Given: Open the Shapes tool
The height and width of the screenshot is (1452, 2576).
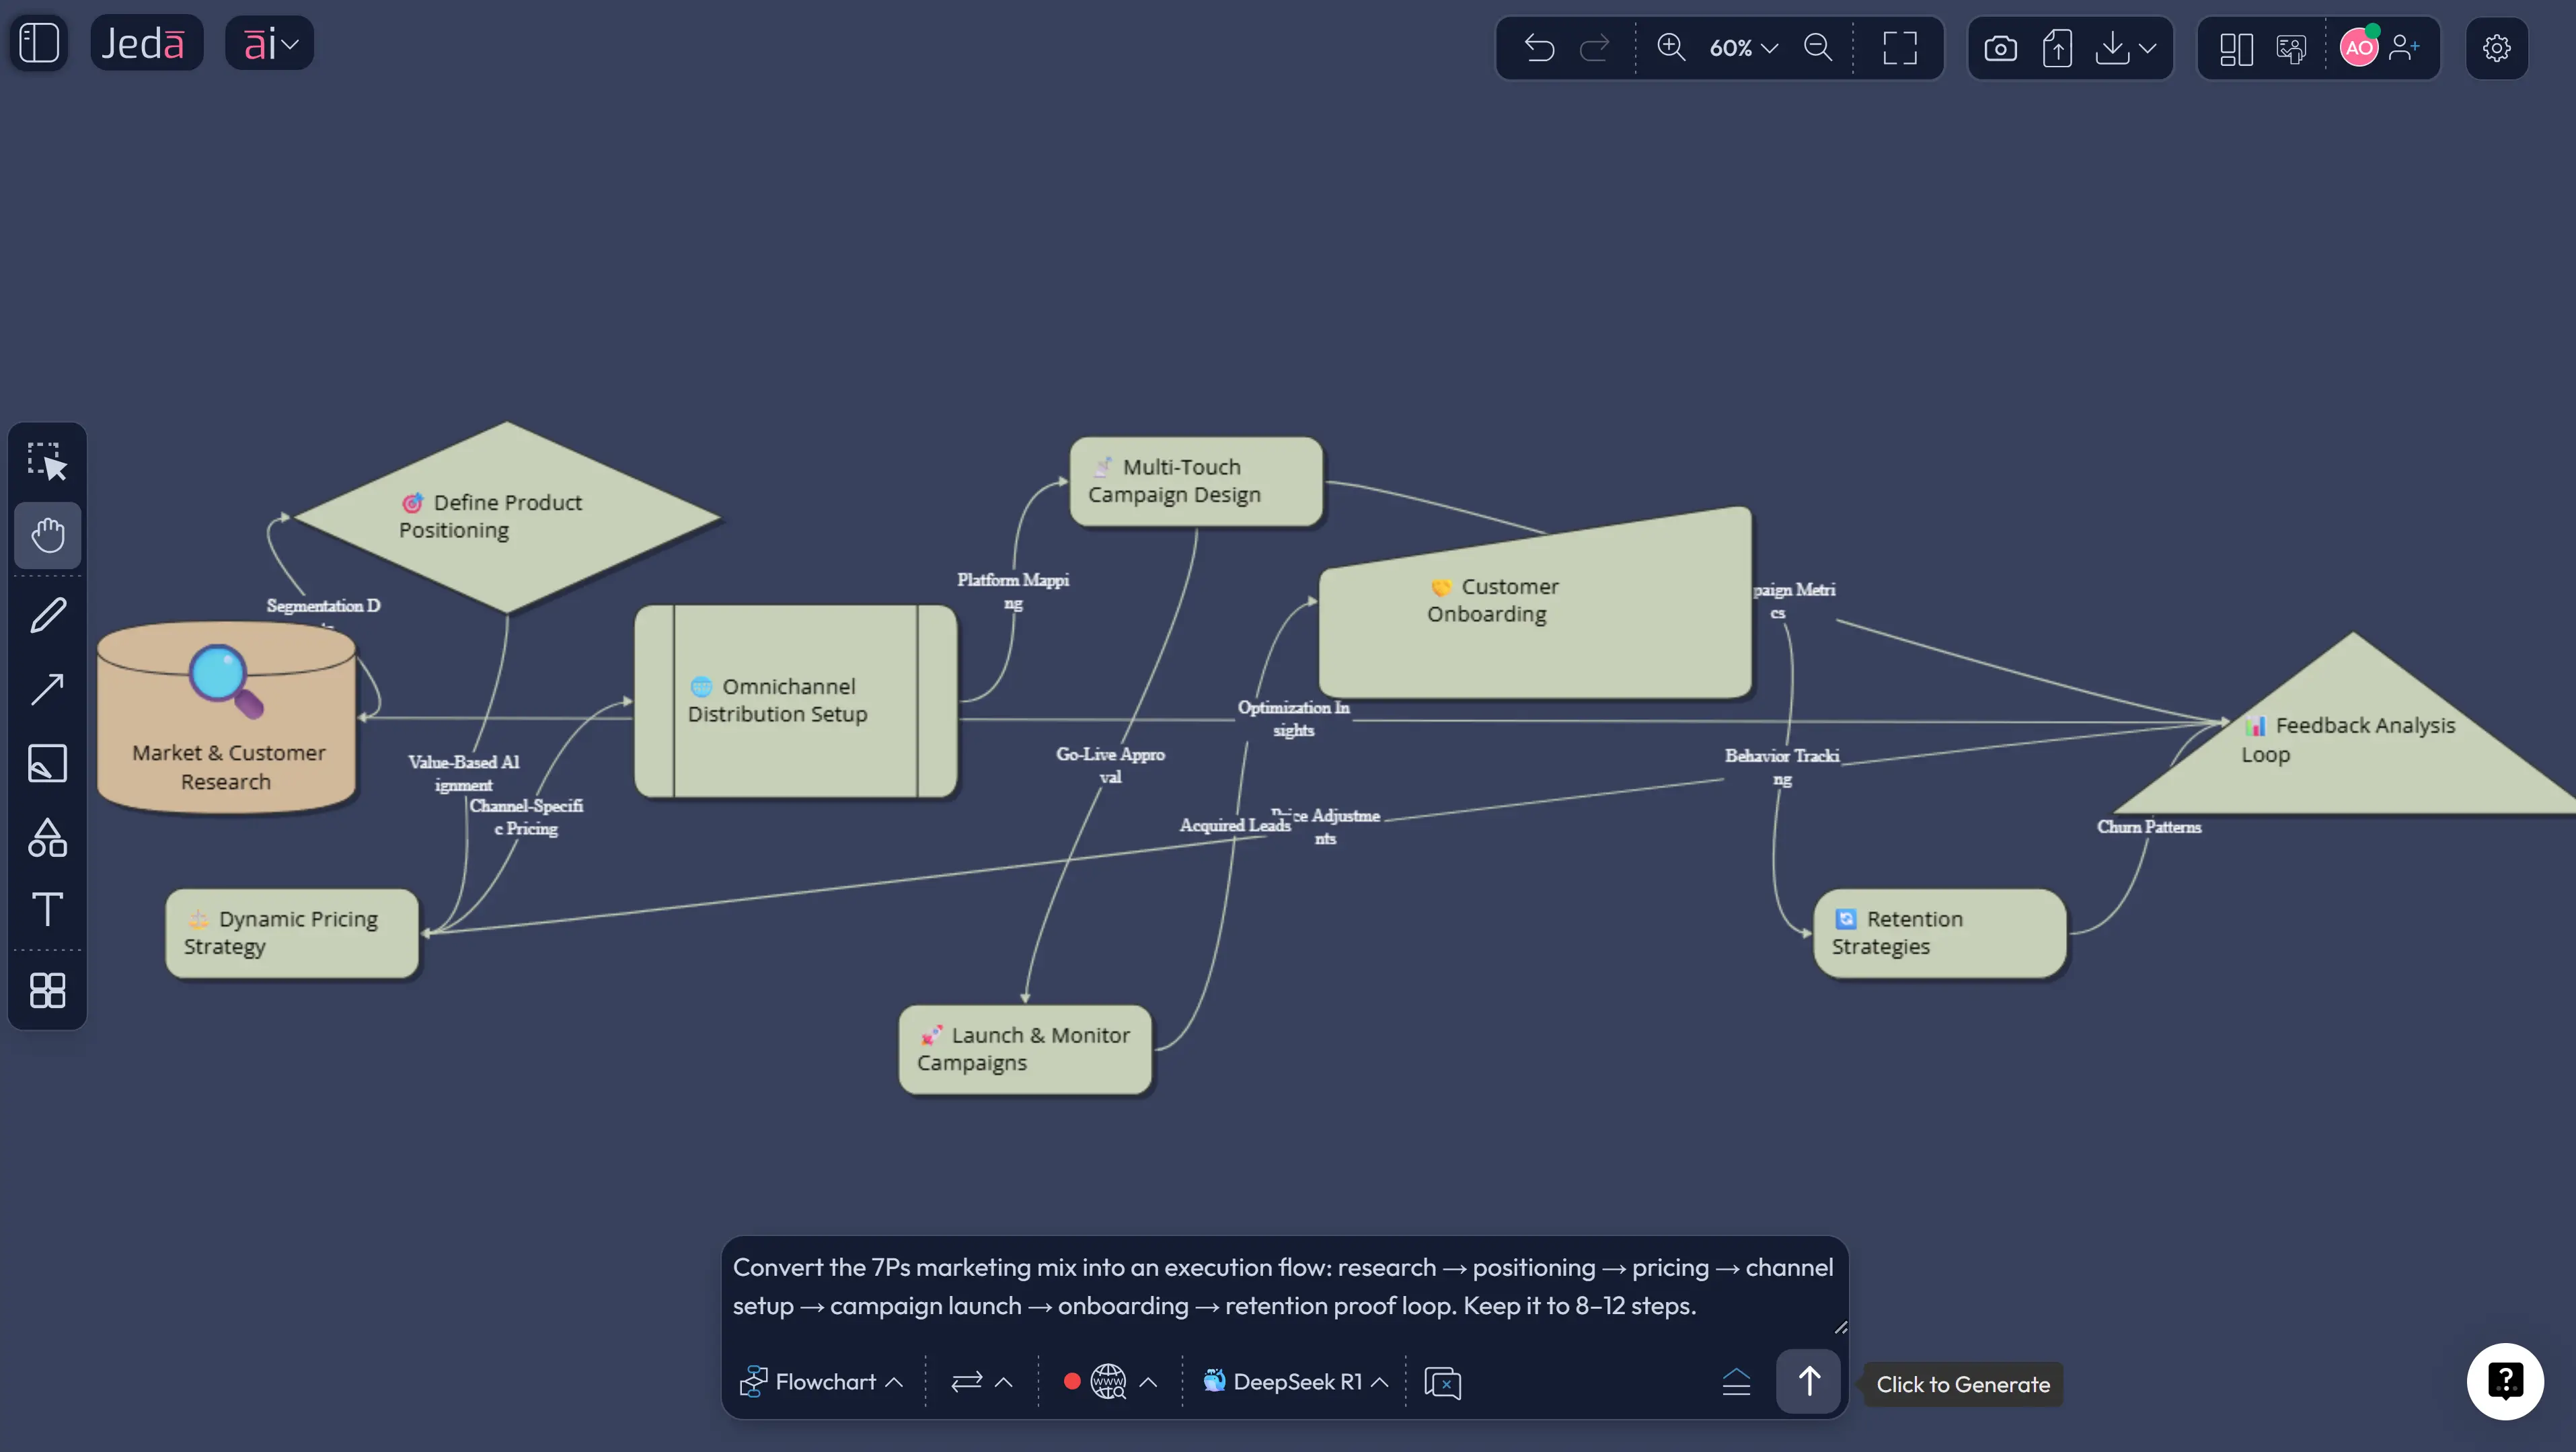Looking at the screenshot, I should pos(47,838).
